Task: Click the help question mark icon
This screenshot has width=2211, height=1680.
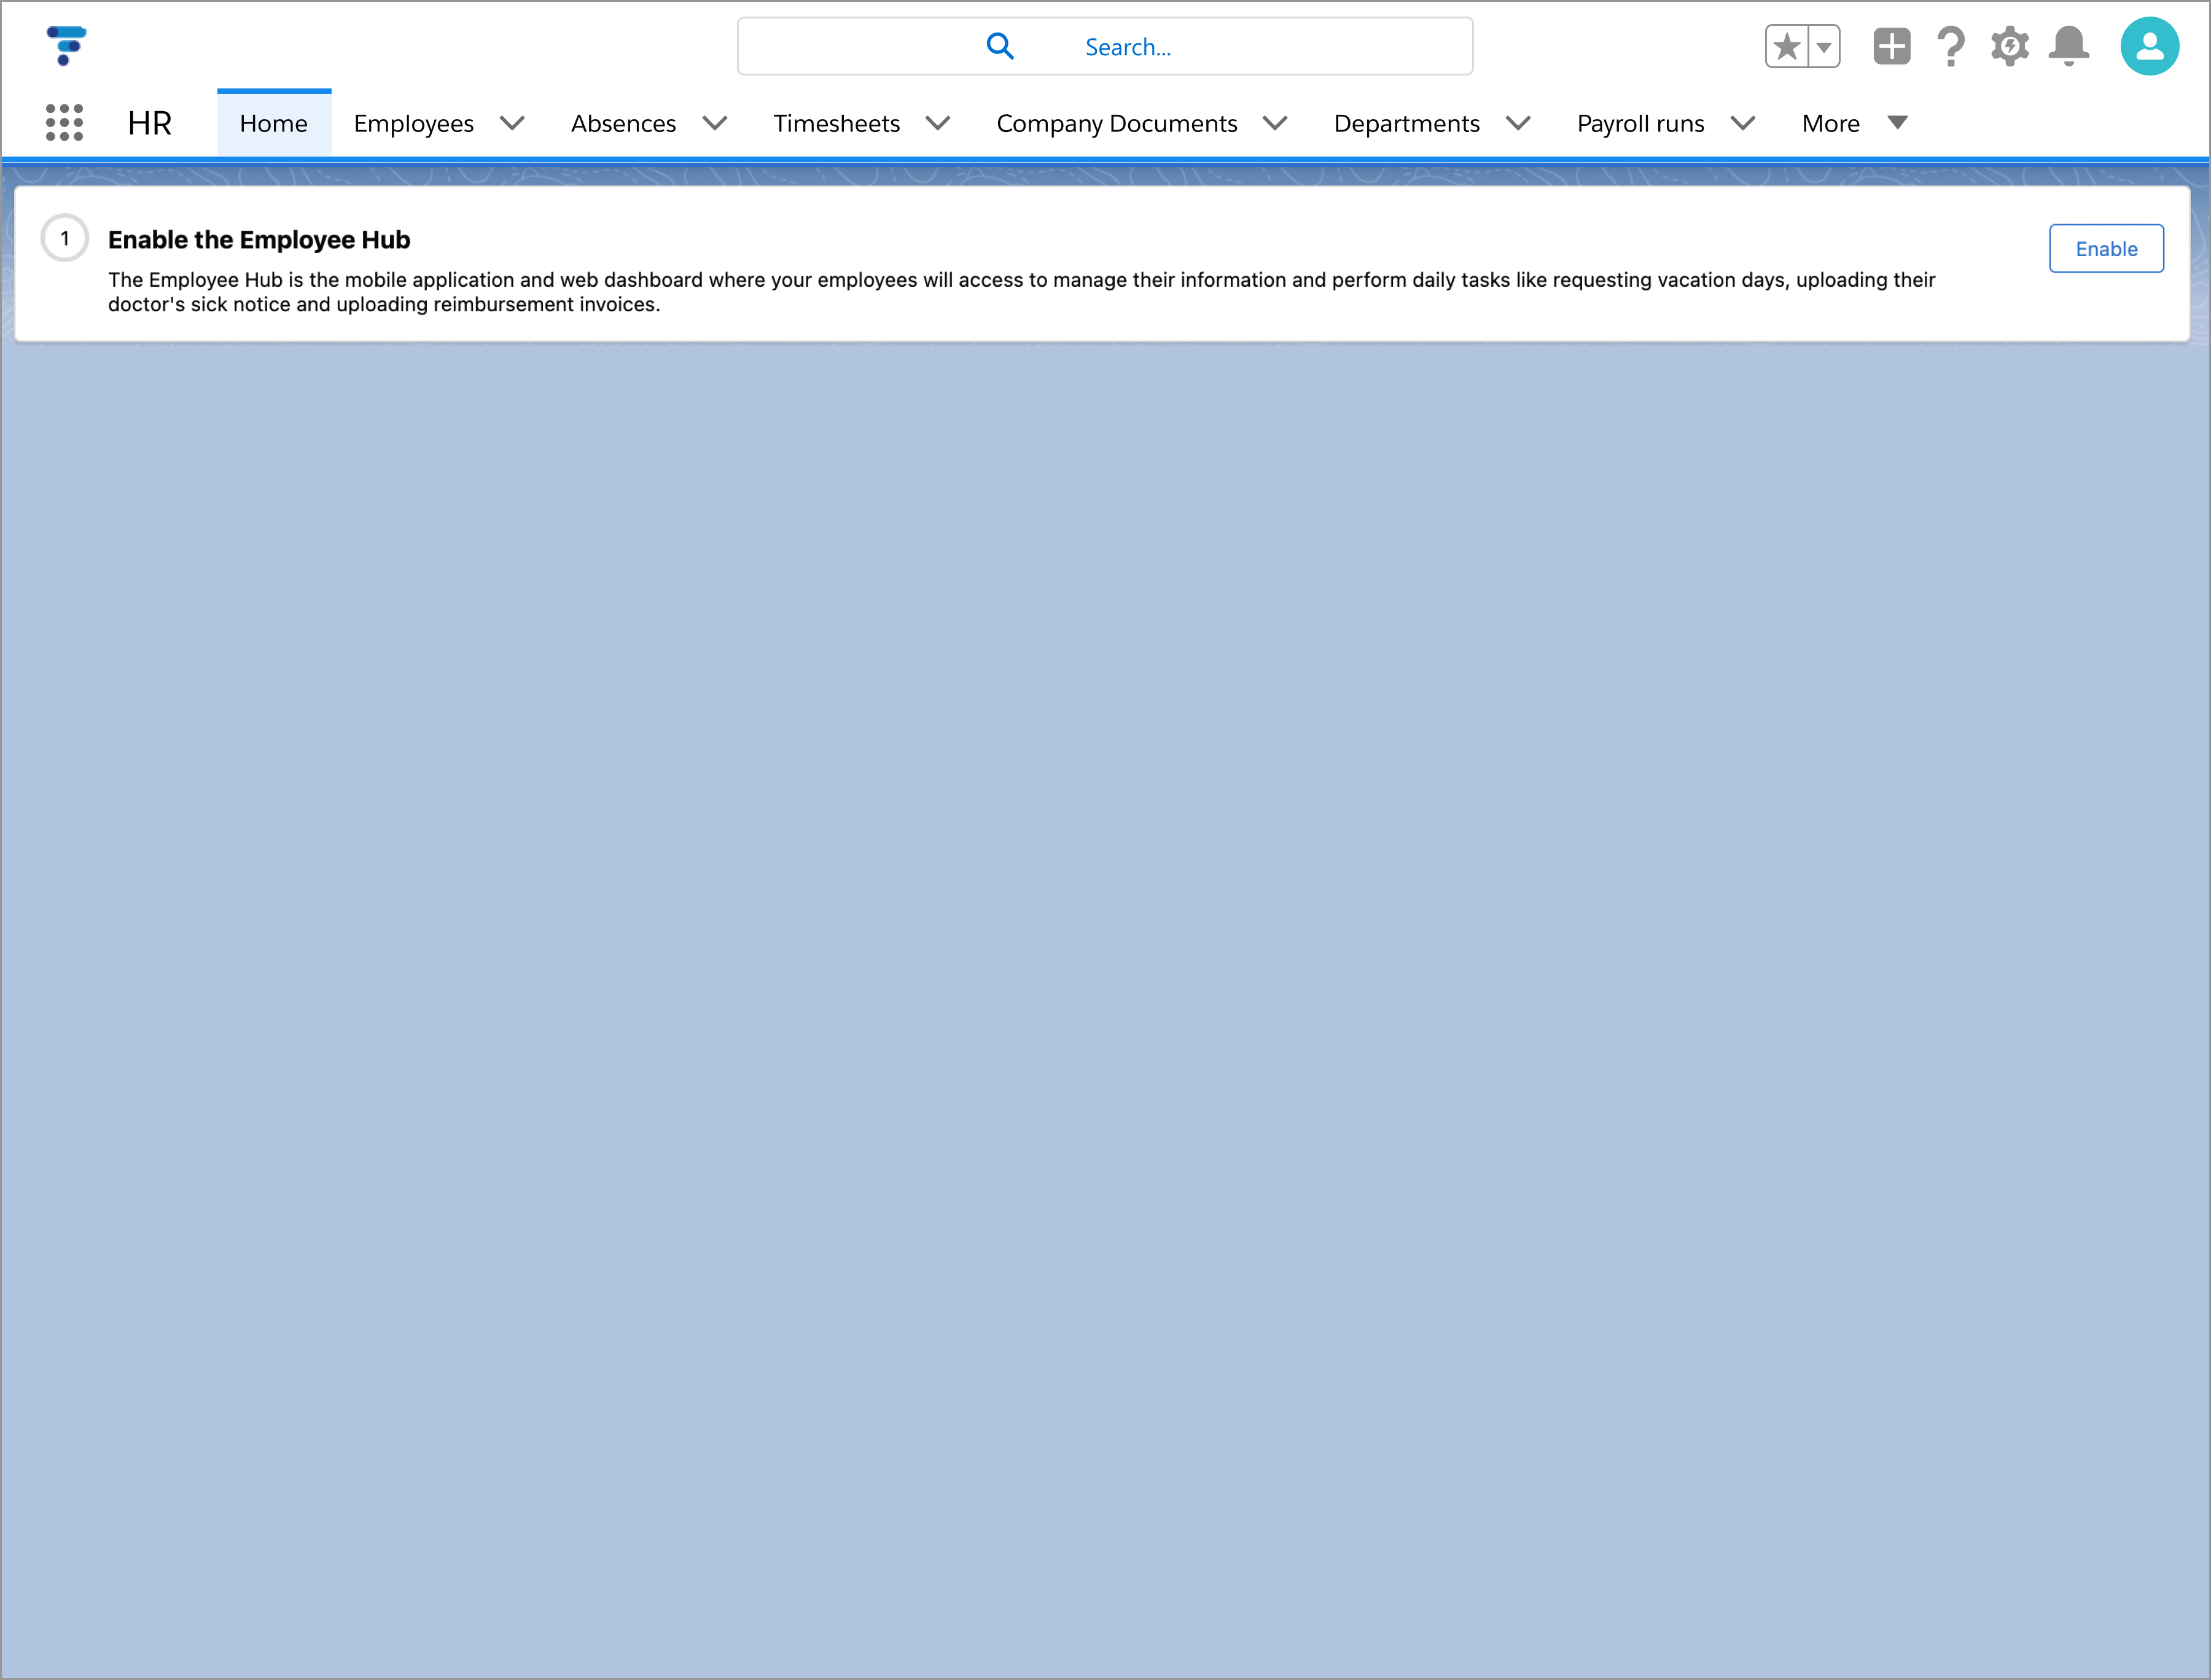Action: [x=1950, y=46]
